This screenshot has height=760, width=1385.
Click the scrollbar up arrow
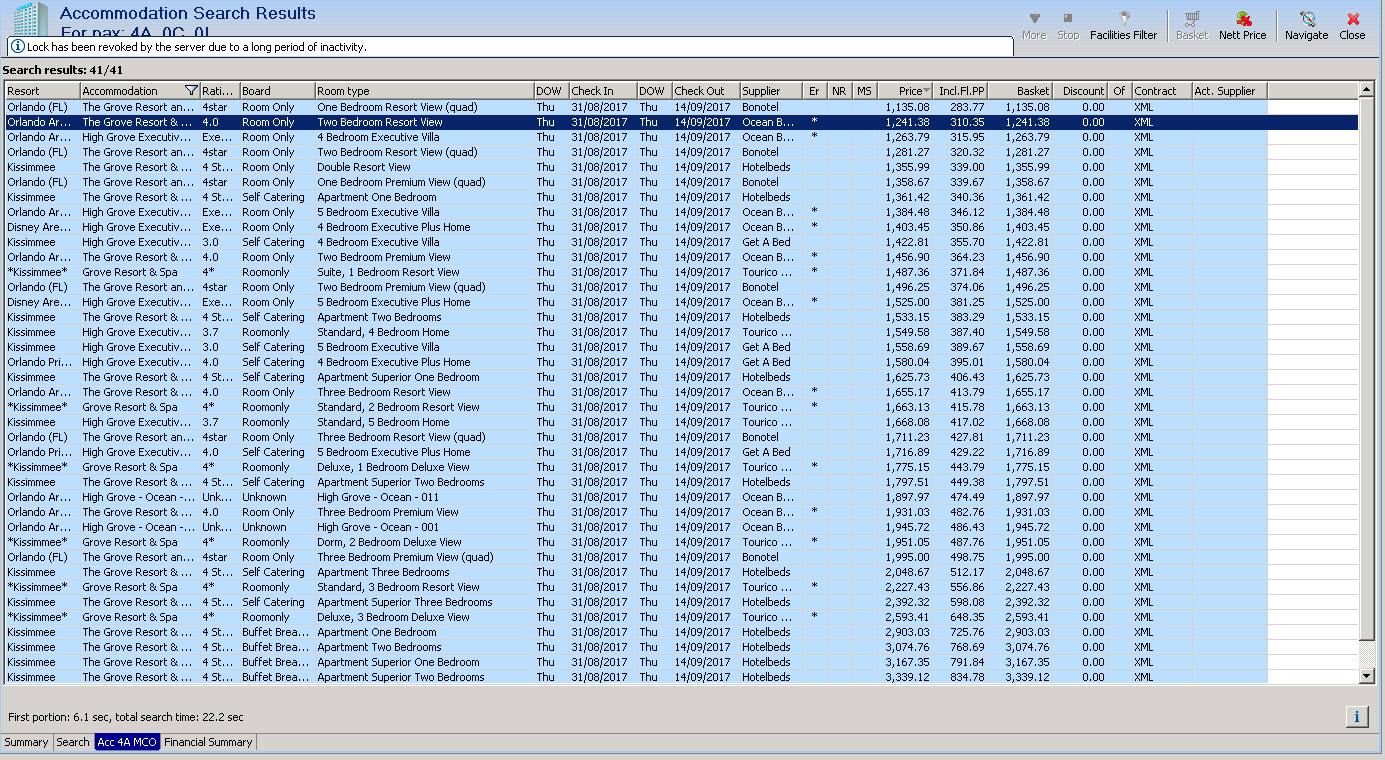[1367, 91]
